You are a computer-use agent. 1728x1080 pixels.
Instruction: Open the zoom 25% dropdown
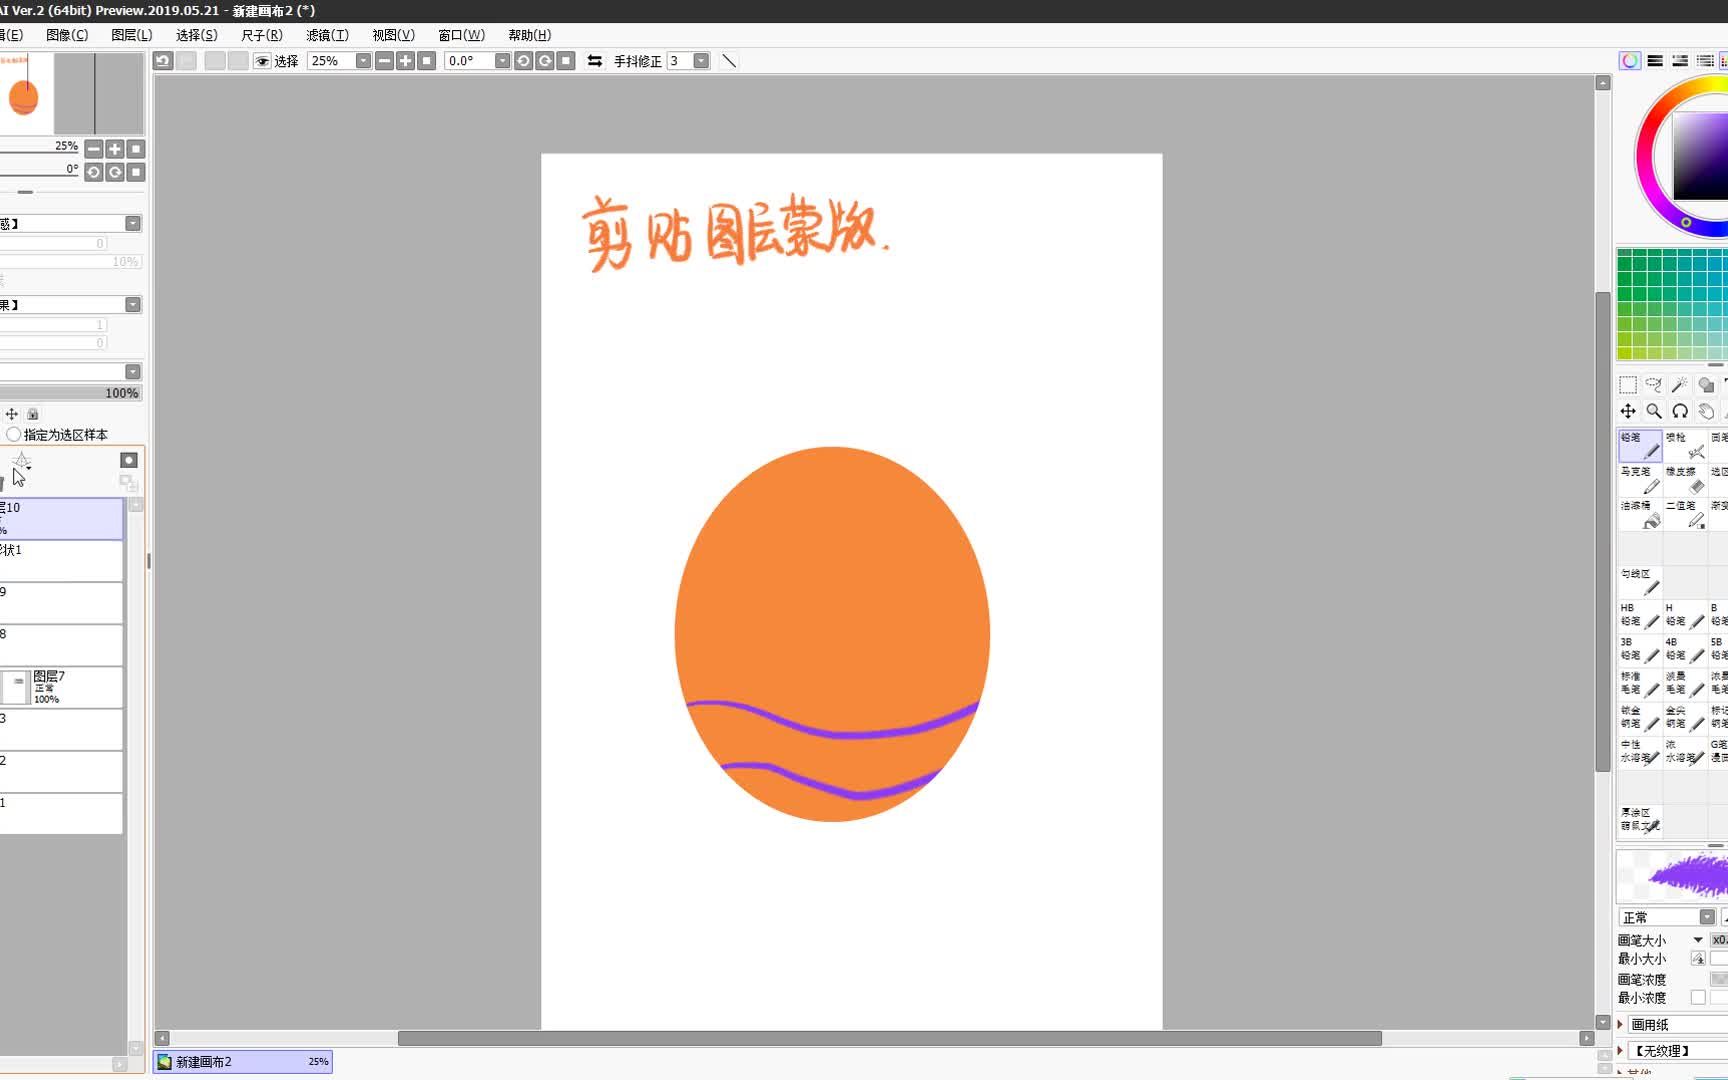[x=363, y=61]
